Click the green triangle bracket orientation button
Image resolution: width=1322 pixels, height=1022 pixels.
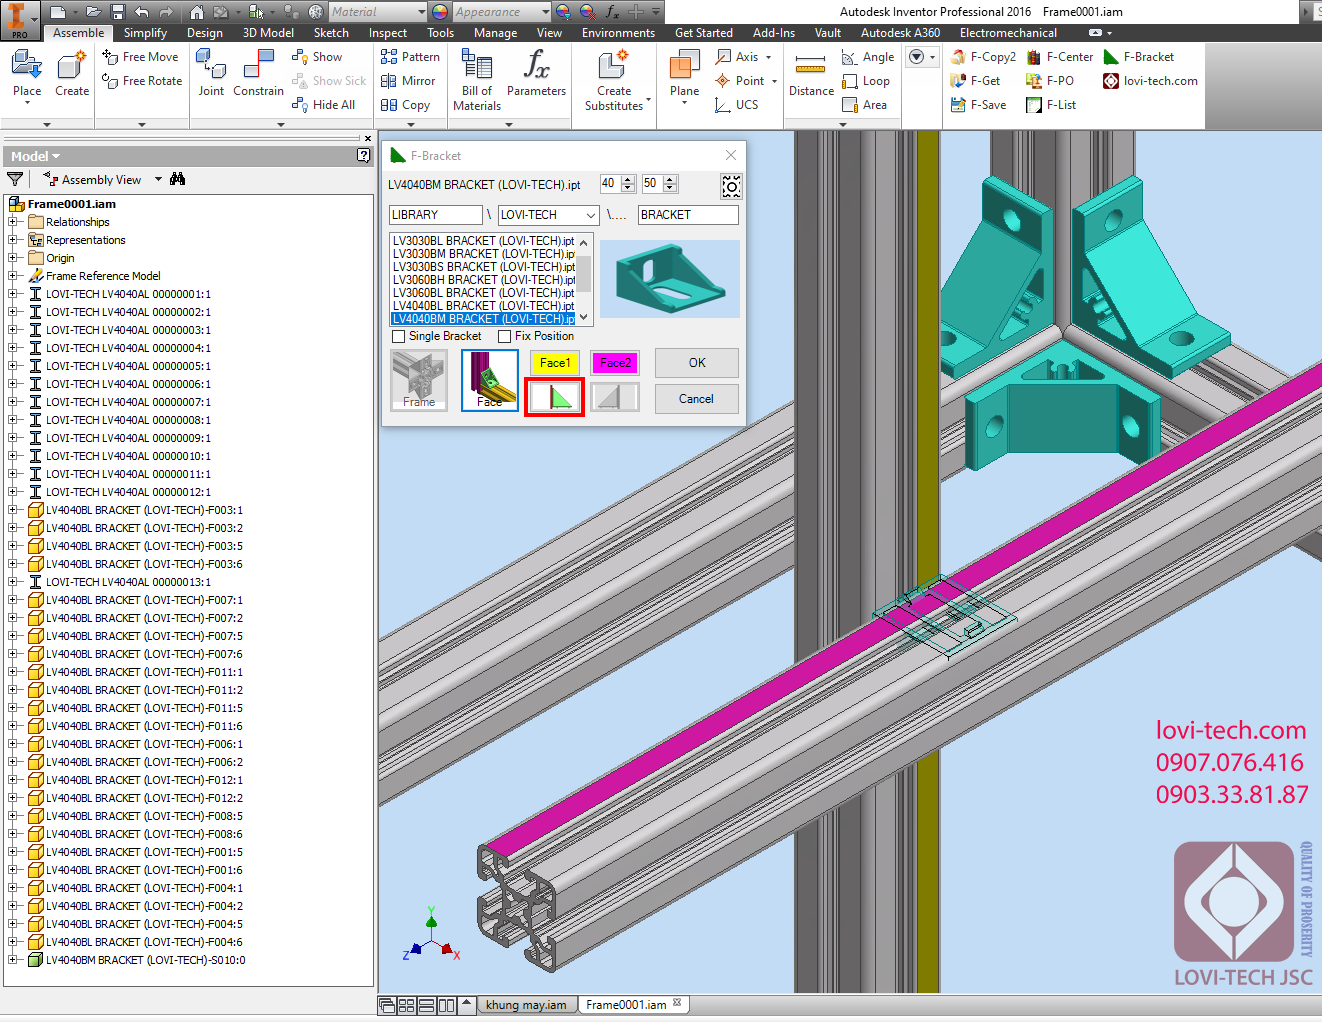[554, 397]
